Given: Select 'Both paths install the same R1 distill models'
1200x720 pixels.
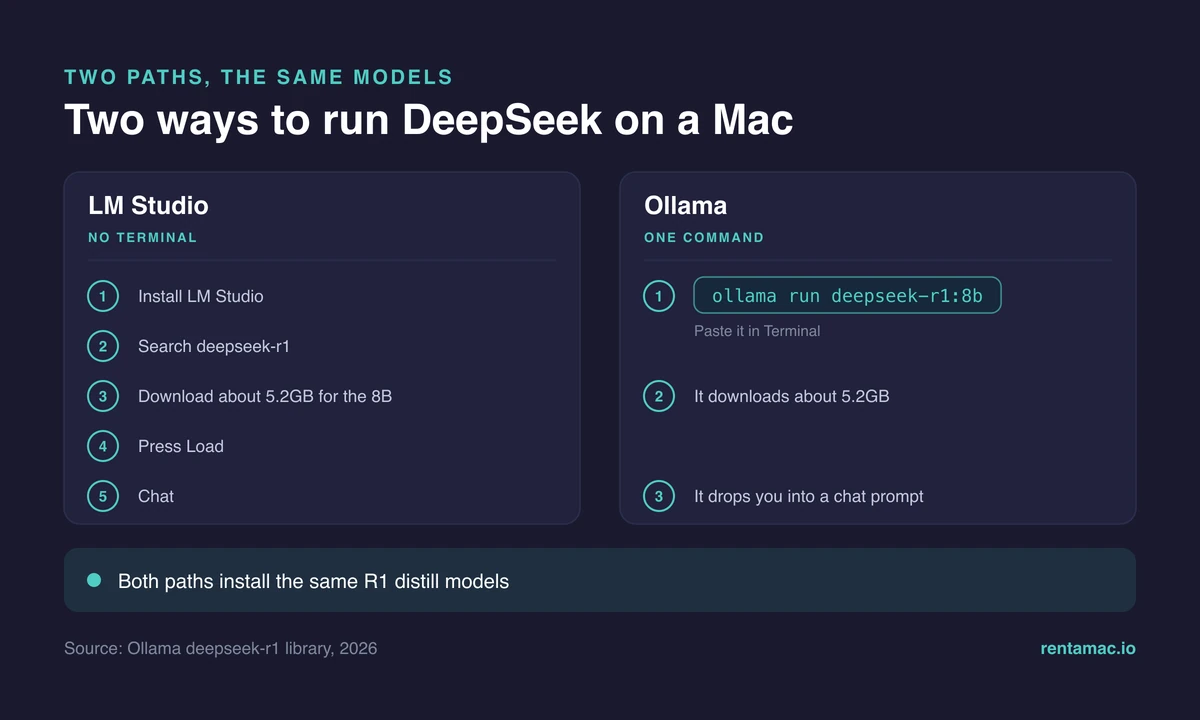Looking at the screenshot, I should (313, 580).
